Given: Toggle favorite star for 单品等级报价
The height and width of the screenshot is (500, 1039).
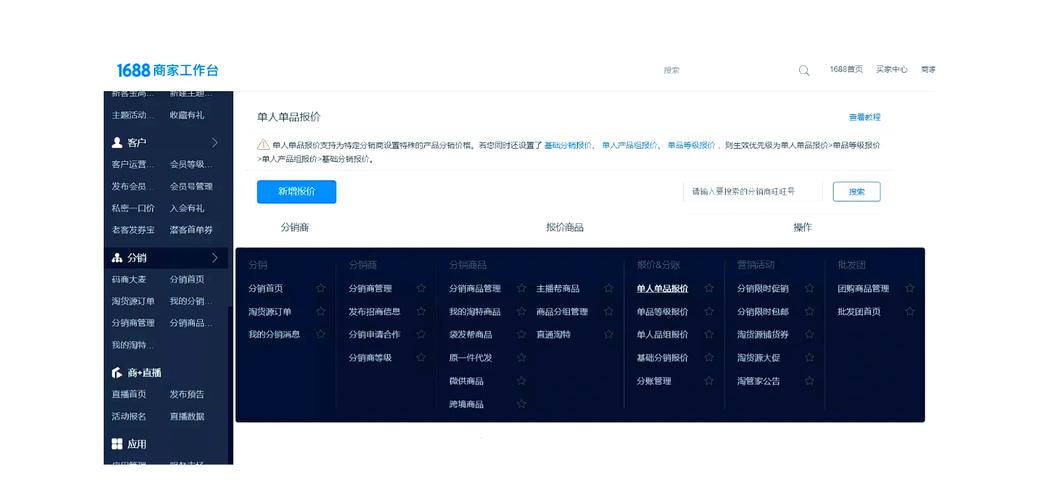Looking at the screenshot, I should click(709, 311).
